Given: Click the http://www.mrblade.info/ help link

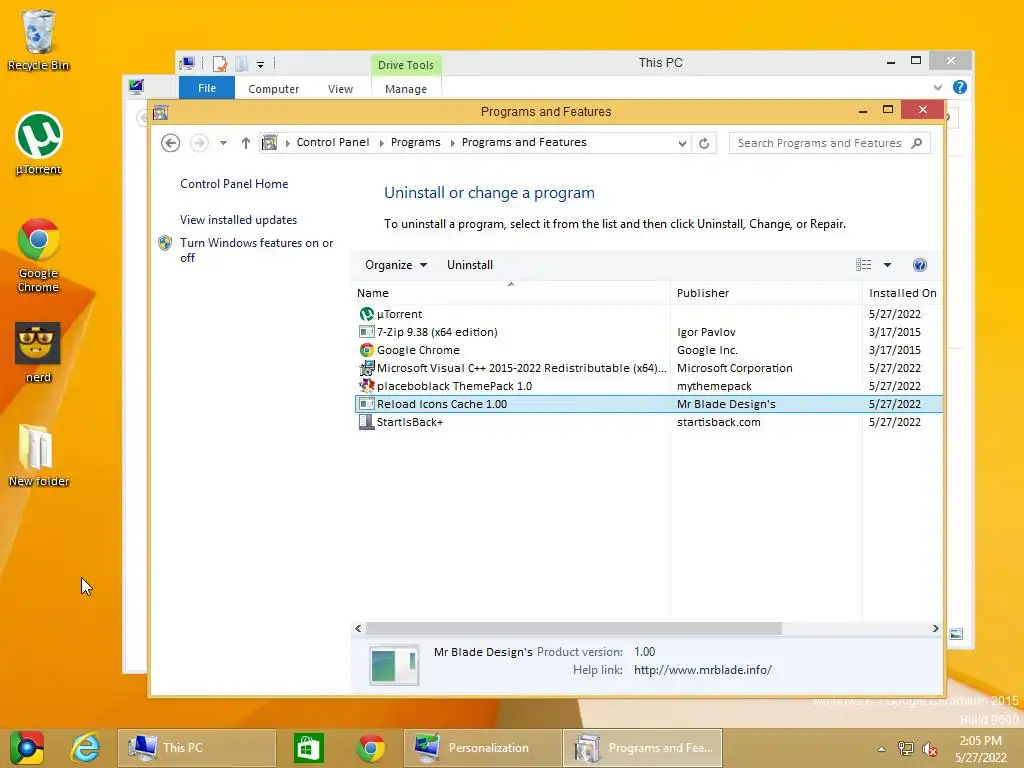Looking at the screenshot, I should [x=703, y=670].
